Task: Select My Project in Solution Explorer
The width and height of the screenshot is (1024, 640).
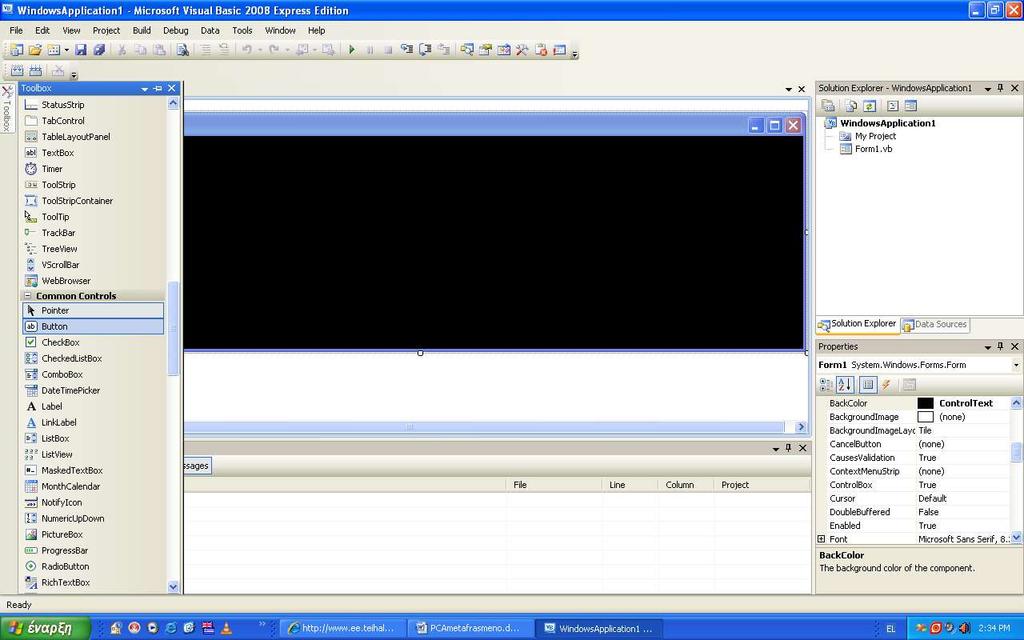Action: pos(875,136)
